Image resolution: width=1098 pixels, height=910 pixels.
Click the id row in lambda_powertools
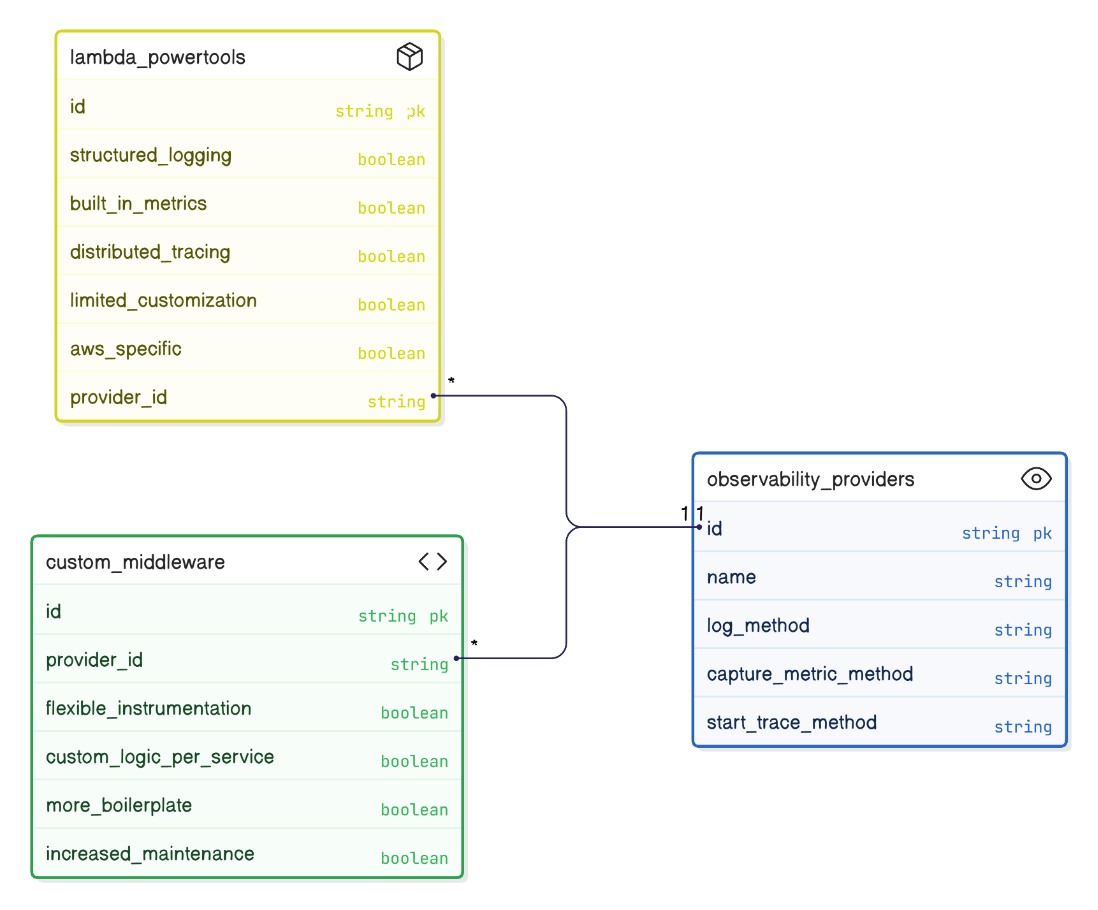pyautogui.click(x=248, y=106)
